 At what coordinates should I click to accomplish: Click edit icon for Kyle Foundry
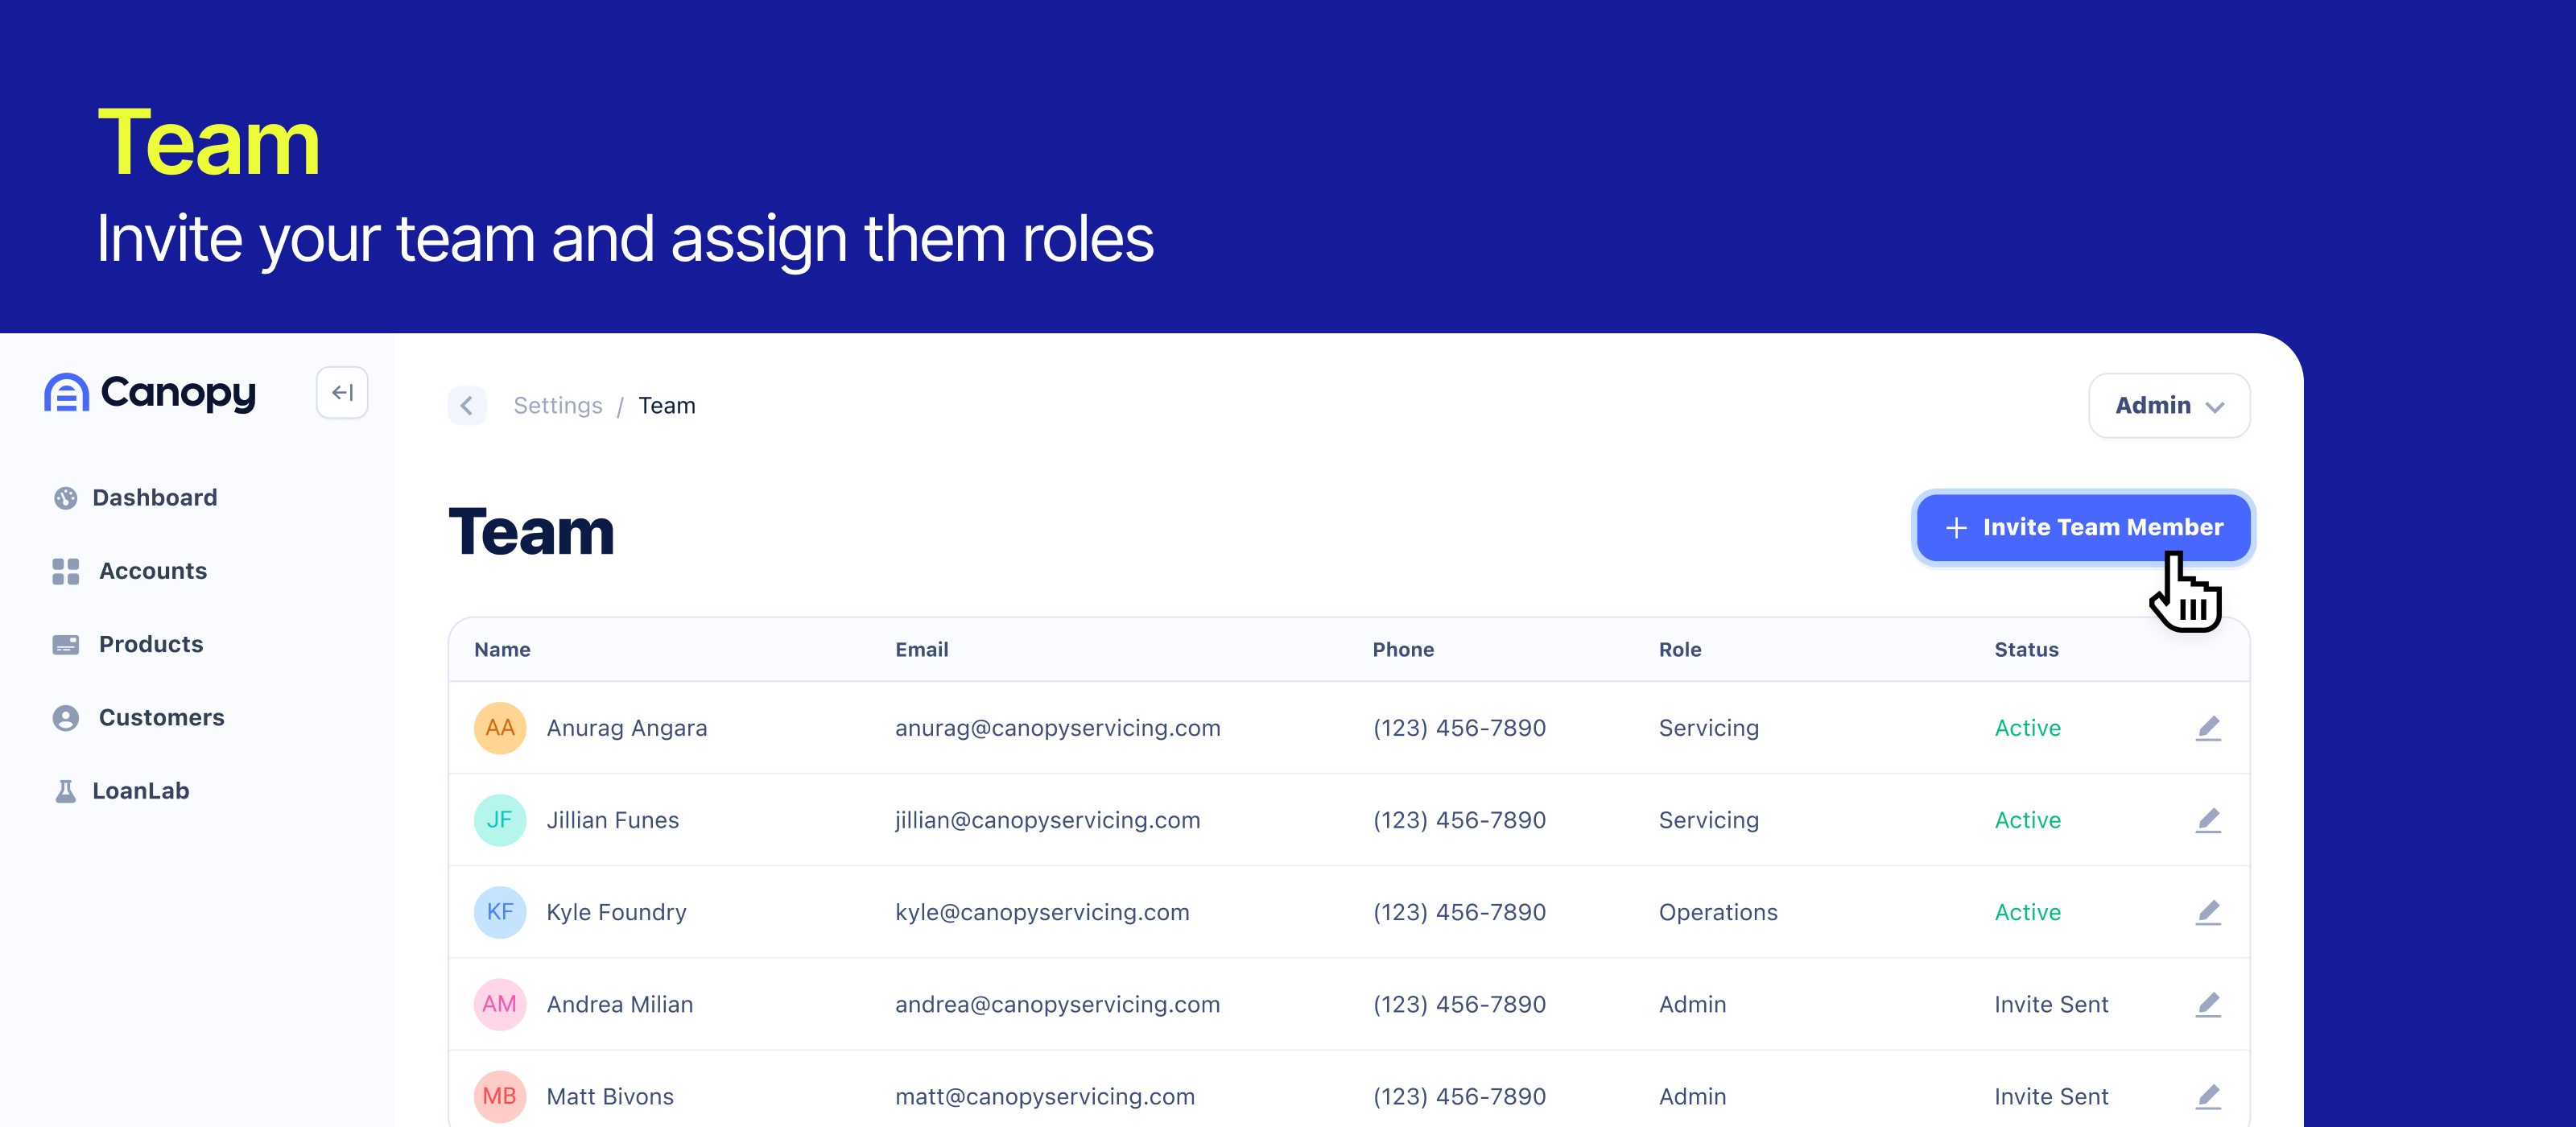[2207, 912]
